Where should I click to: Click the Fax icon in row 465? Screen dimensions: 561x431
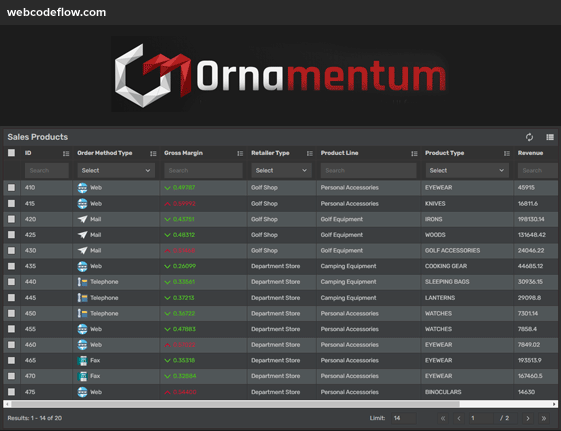tap(82, 361)
